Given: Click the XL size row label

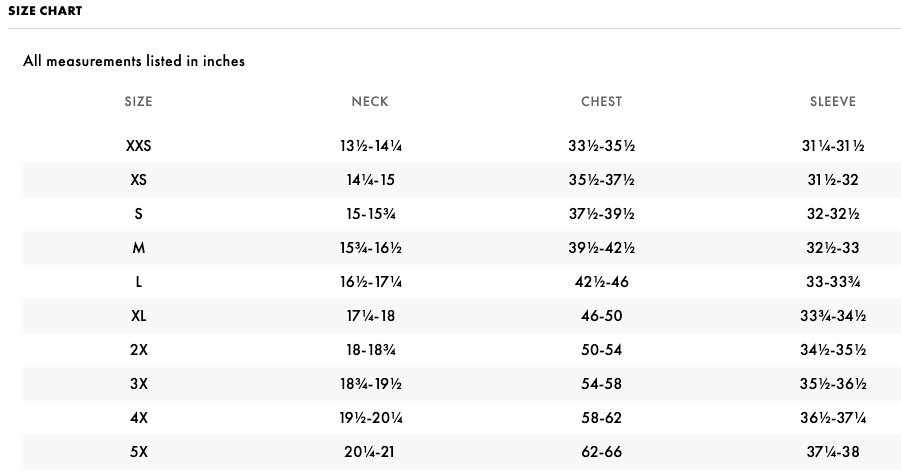Looking at the screenshot, I should click(138, 316).
